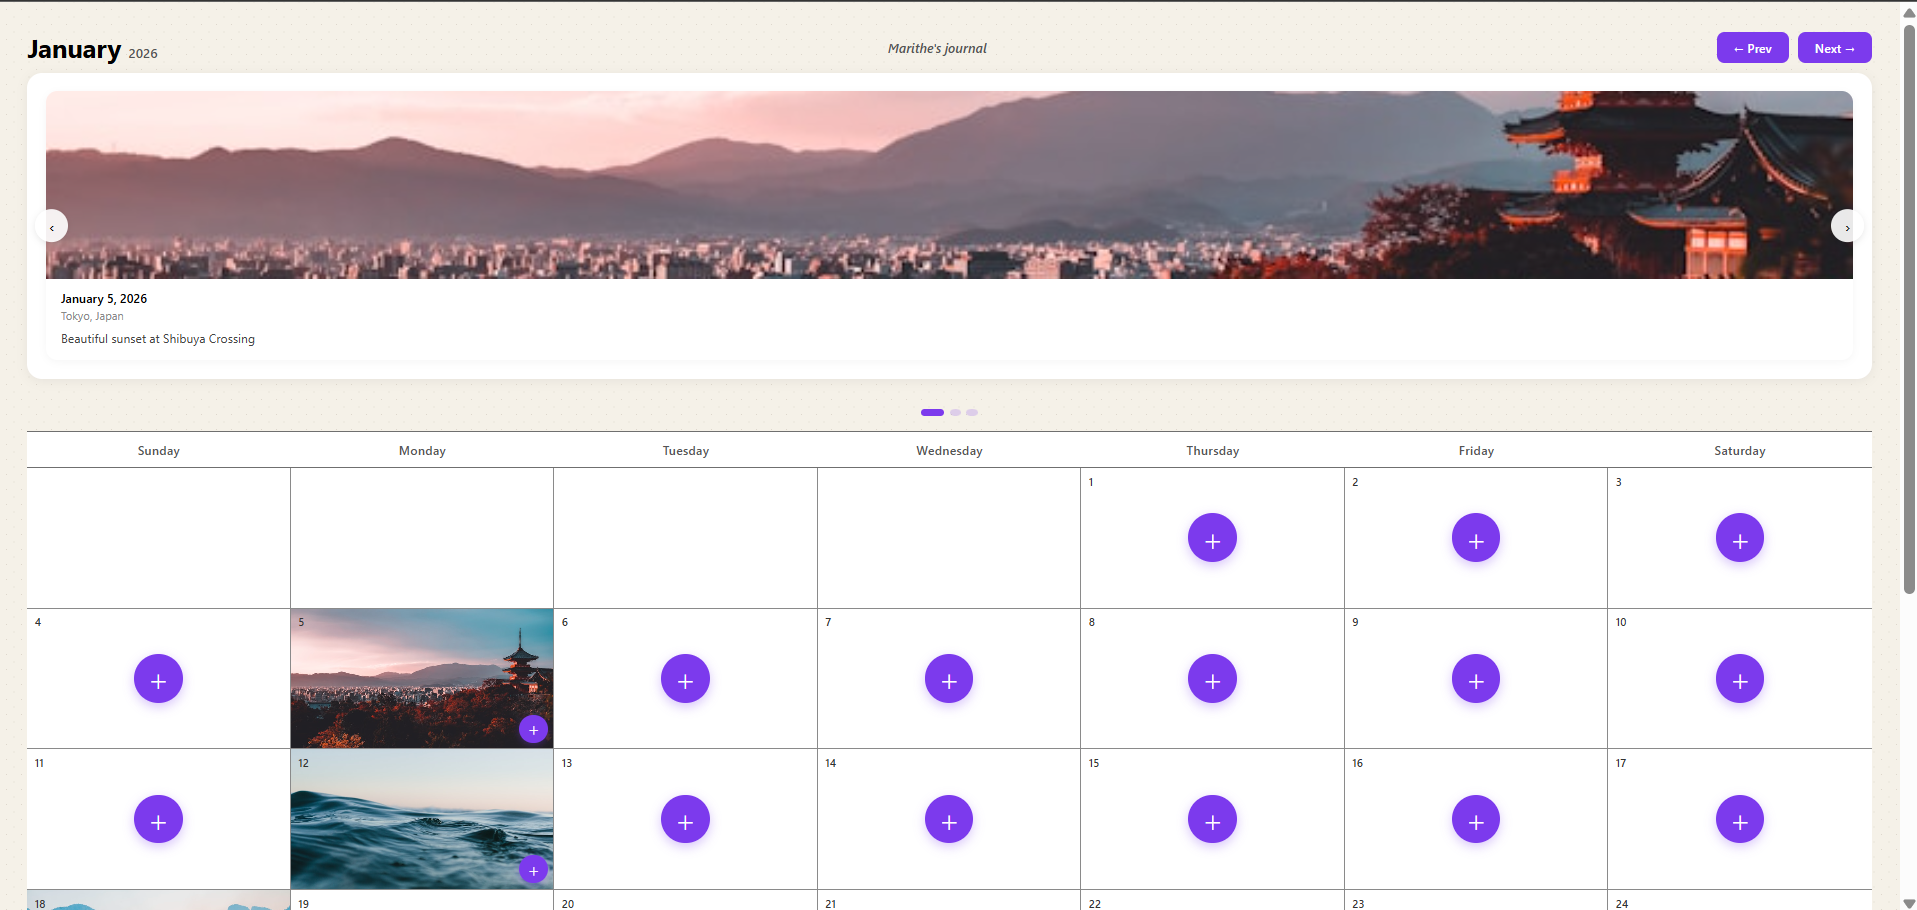This screenshot has height=910, width=1917.
Task: Add entry for January 13
Action: pyautogui.click(x=685, y=820)
